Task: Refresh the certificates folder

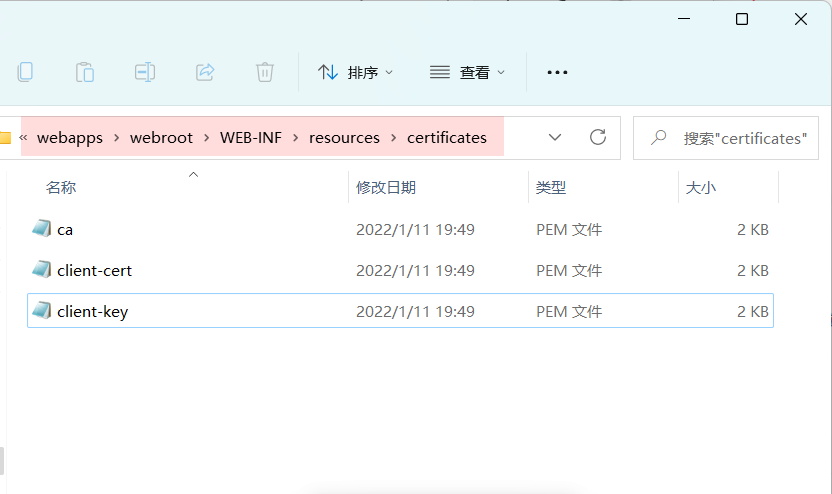Action: 598,137
